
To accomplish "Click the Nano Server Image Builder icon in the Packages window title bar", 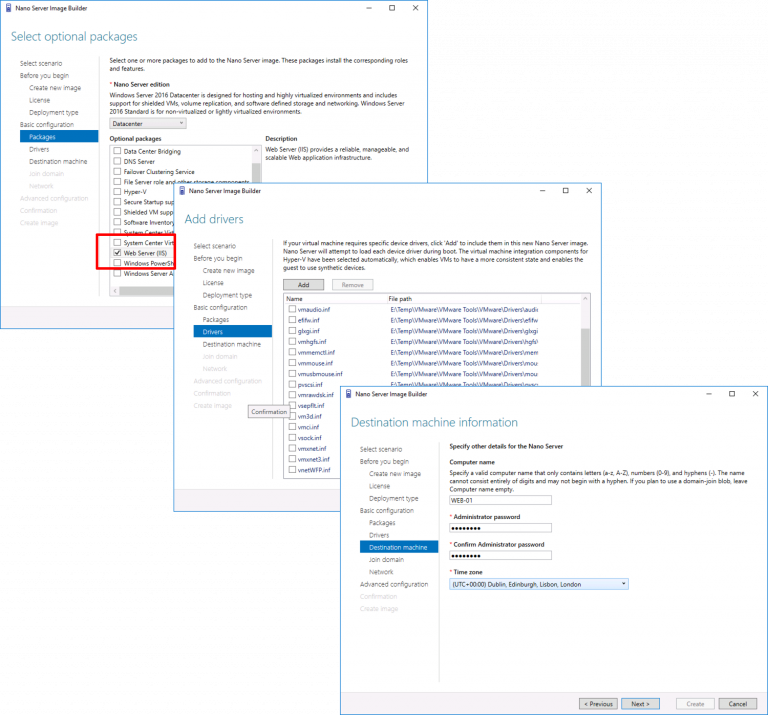I will tap(8, 8).
